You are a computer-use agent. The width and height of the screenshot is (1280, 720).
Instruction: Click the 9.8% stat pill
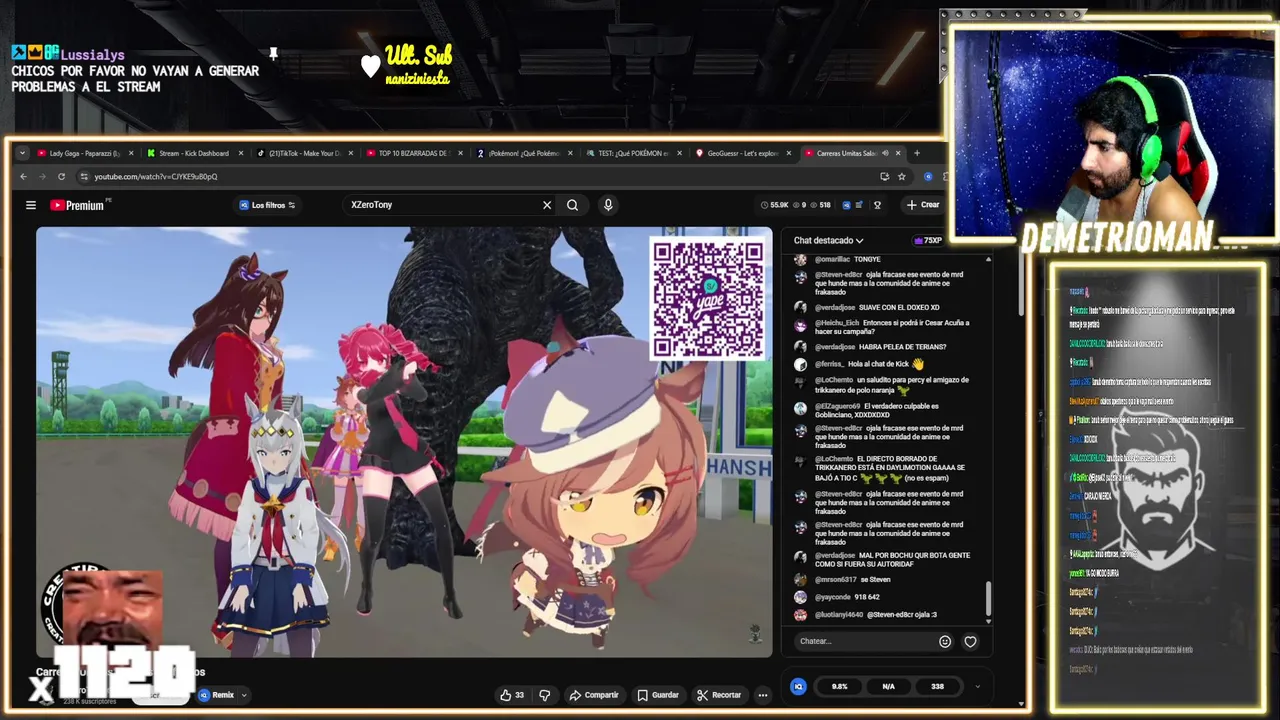[x=839, y=686]
